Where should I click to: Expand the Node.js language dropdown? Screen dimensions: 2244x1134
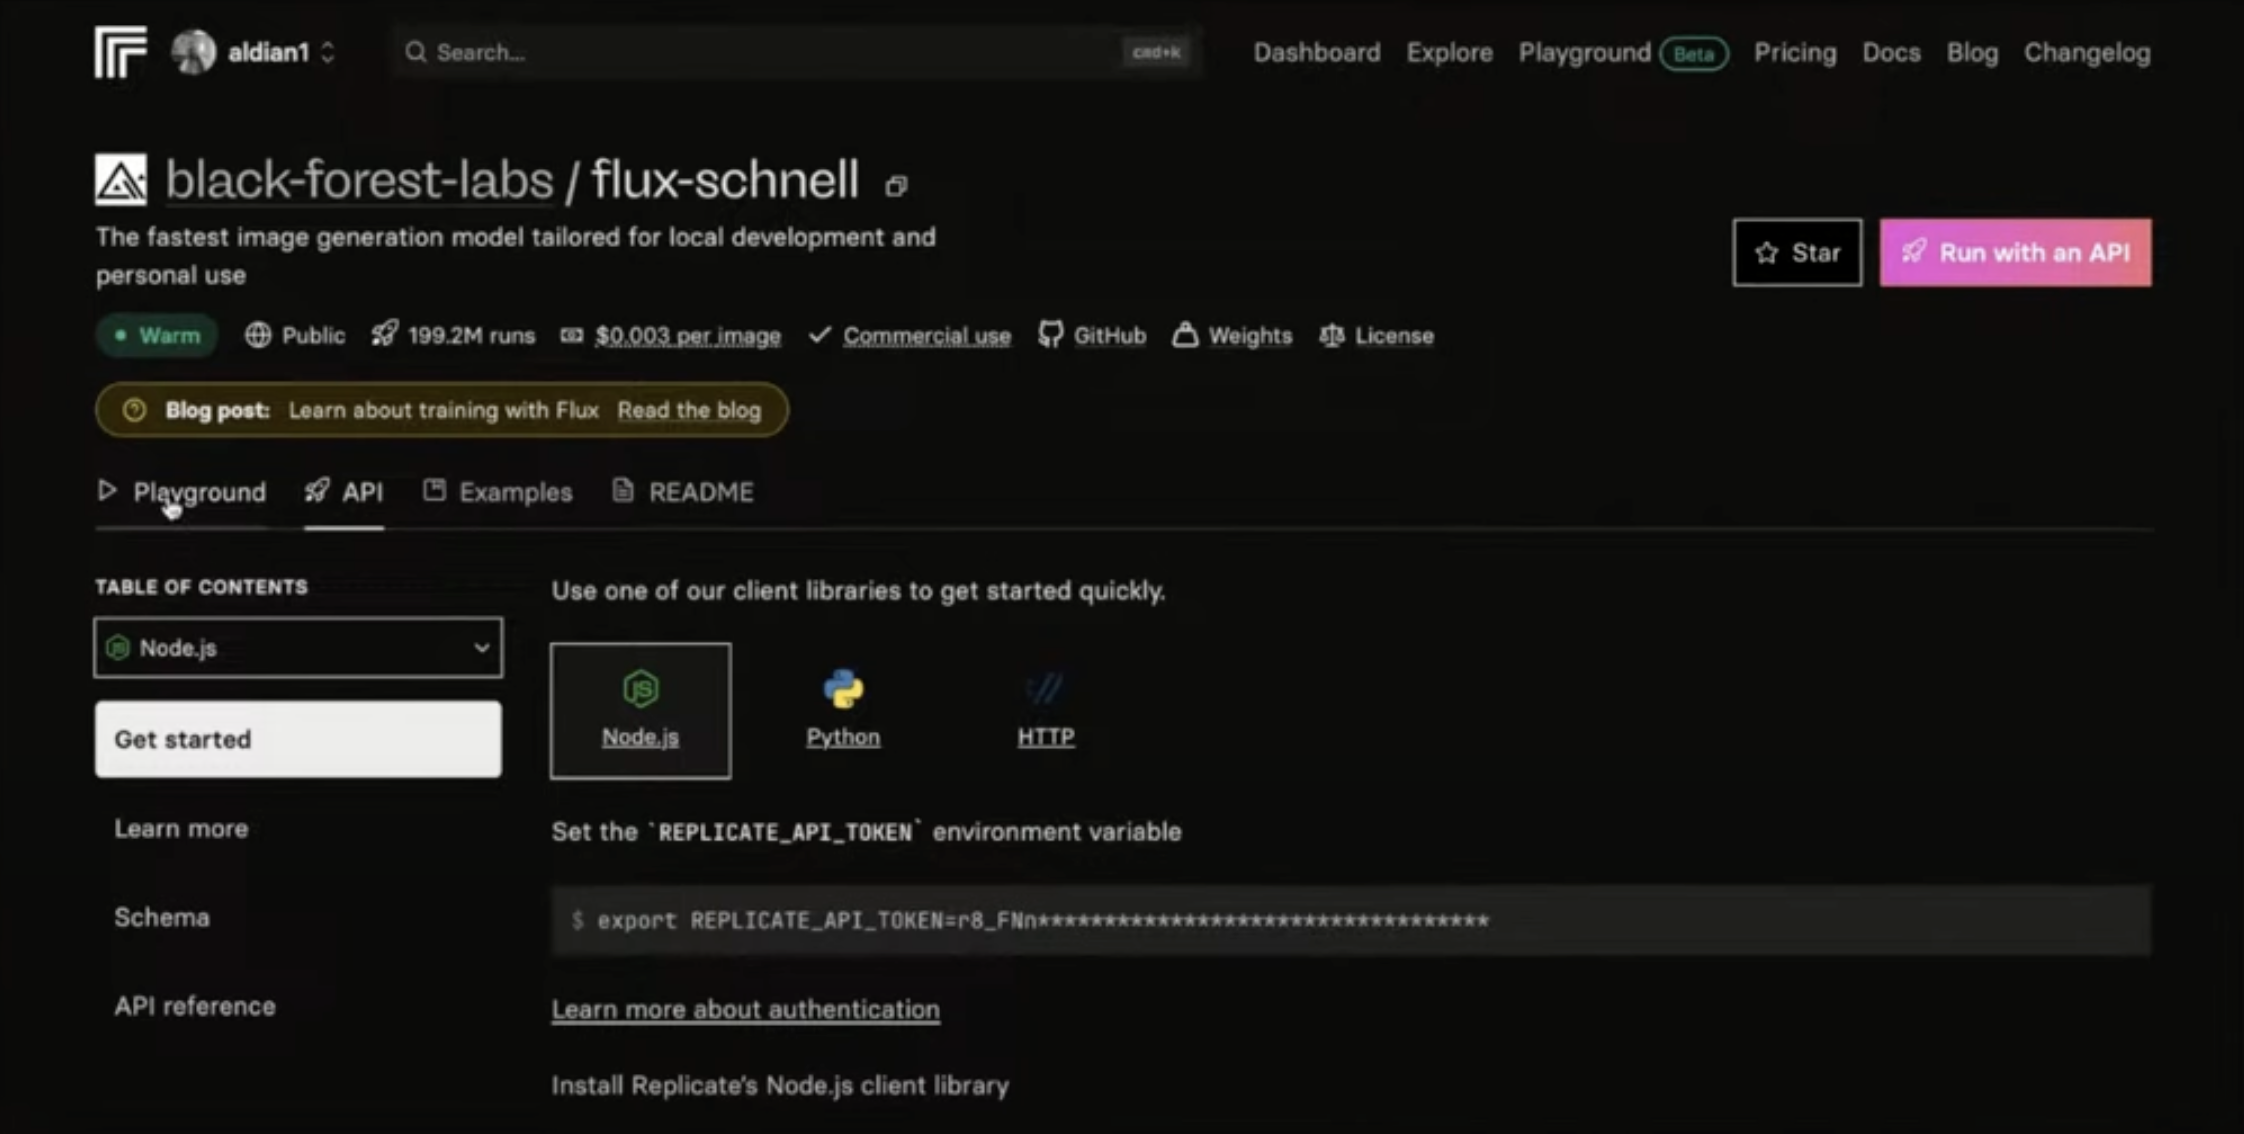click(x=298, y=648)
